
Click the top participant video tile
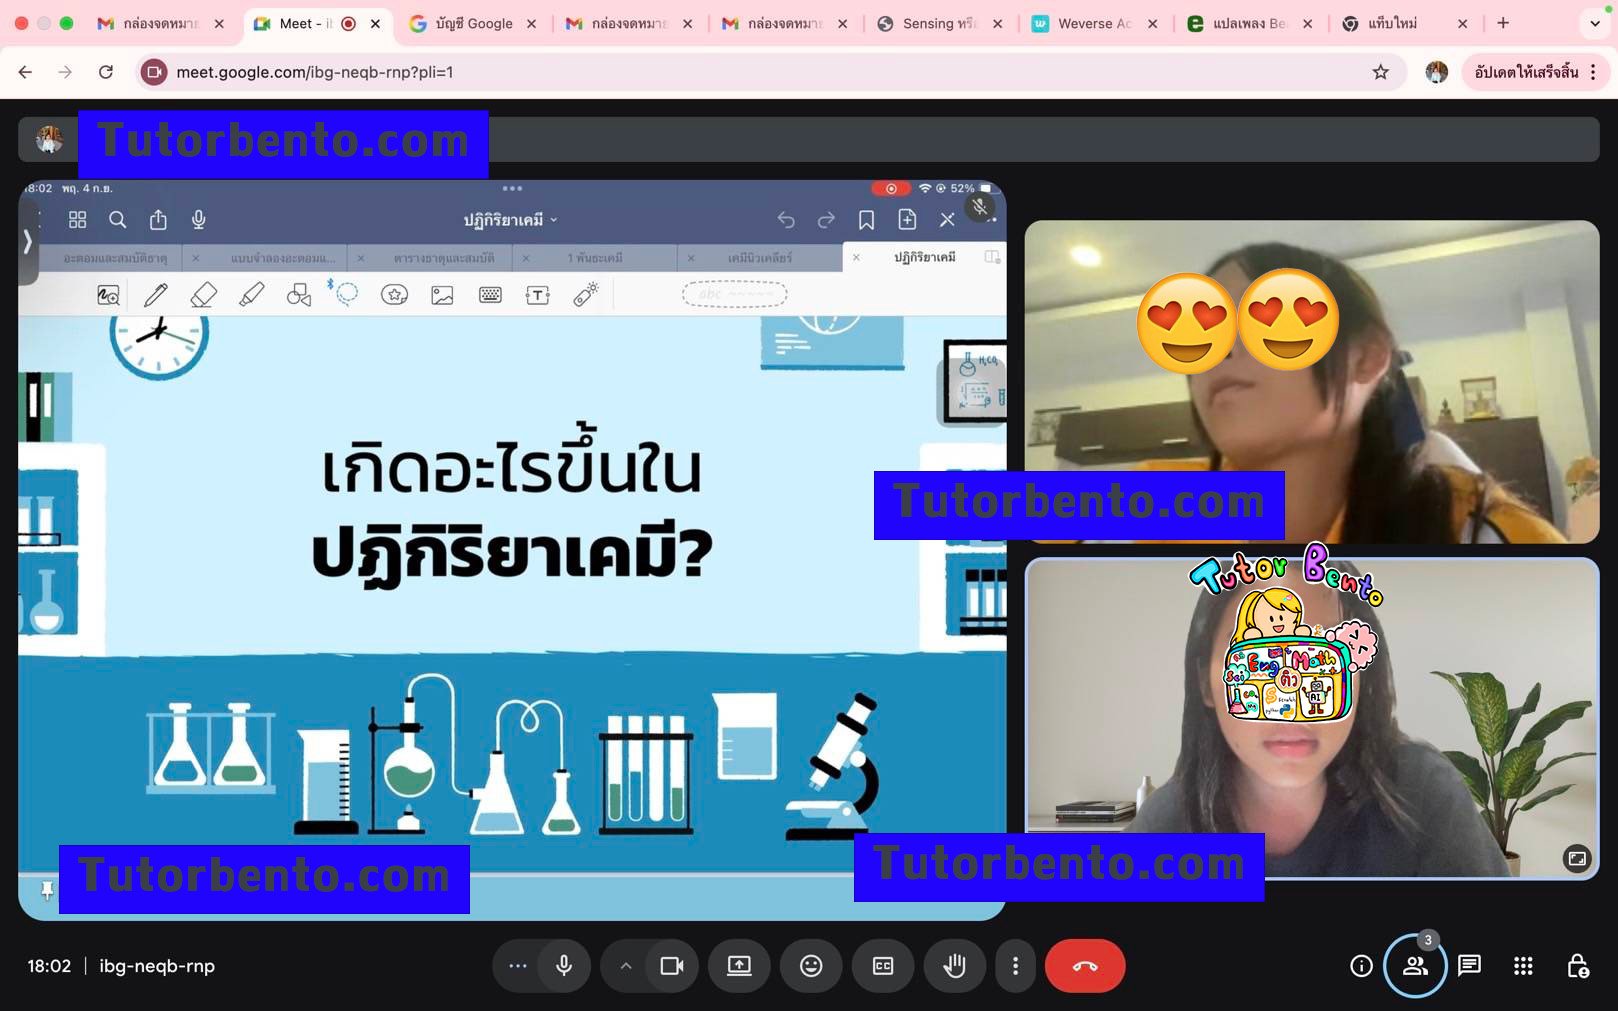pyautogui.click(x=1312, y=382)
